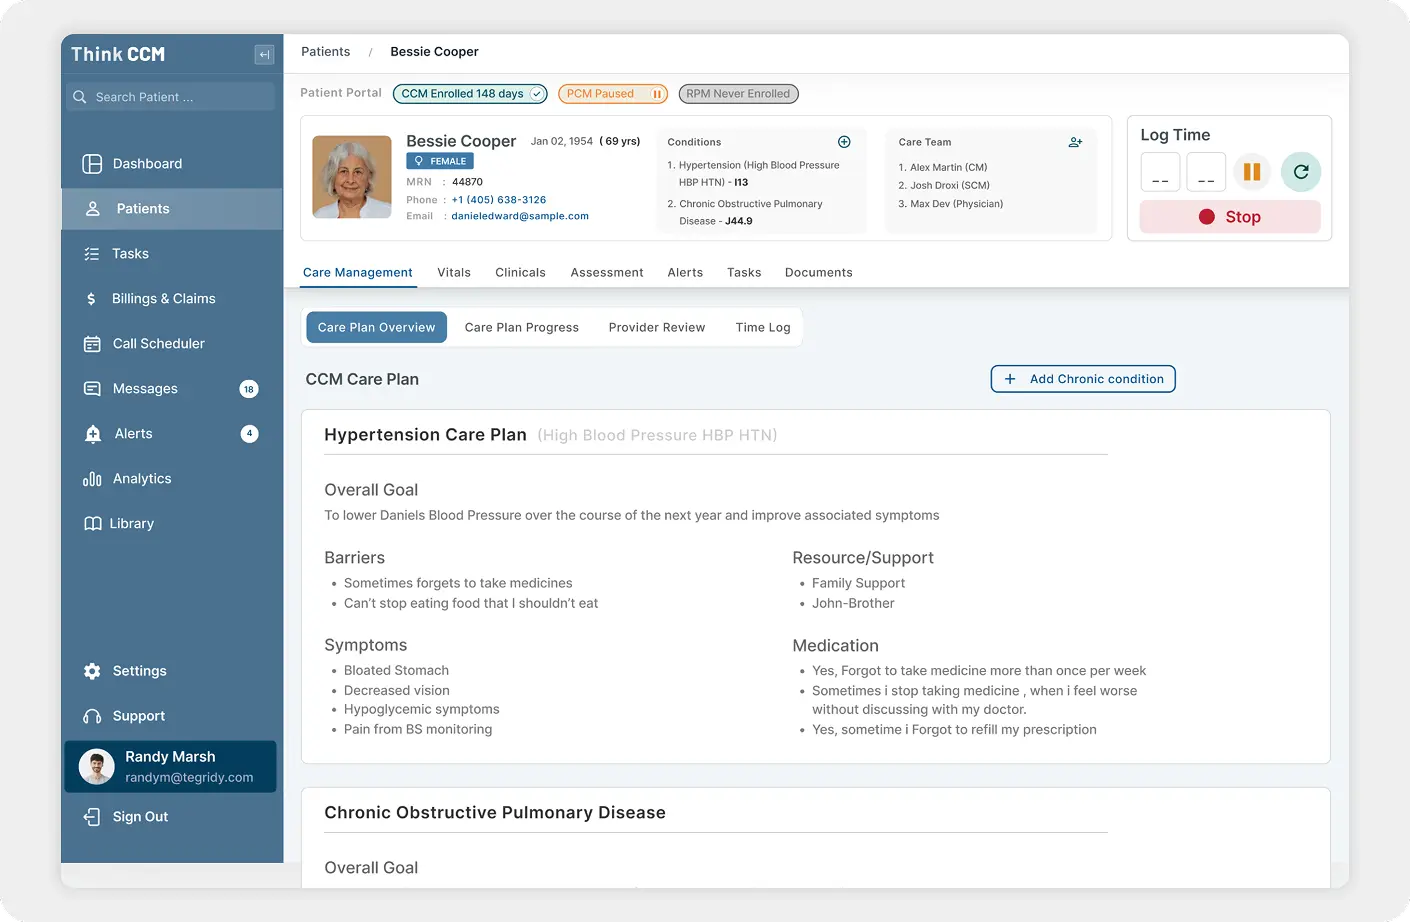This screenshot has width=1410, height=922.
Task: Open Randy Marsh's profile
Action: point(170,766)
